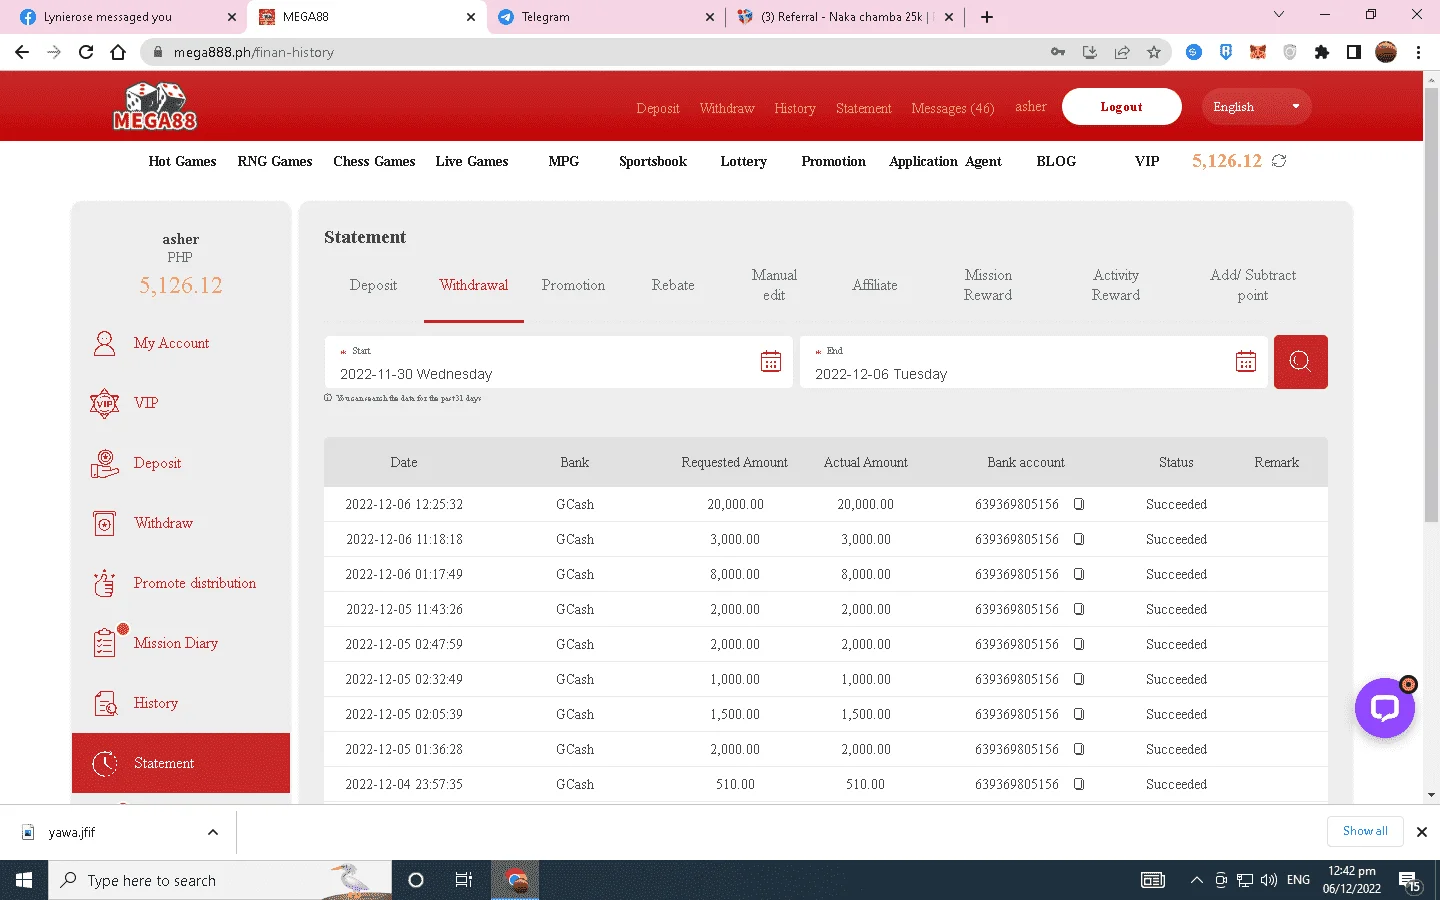Open saved passwords key icon
The image size is (1440, 900).
pos(1058,52)
